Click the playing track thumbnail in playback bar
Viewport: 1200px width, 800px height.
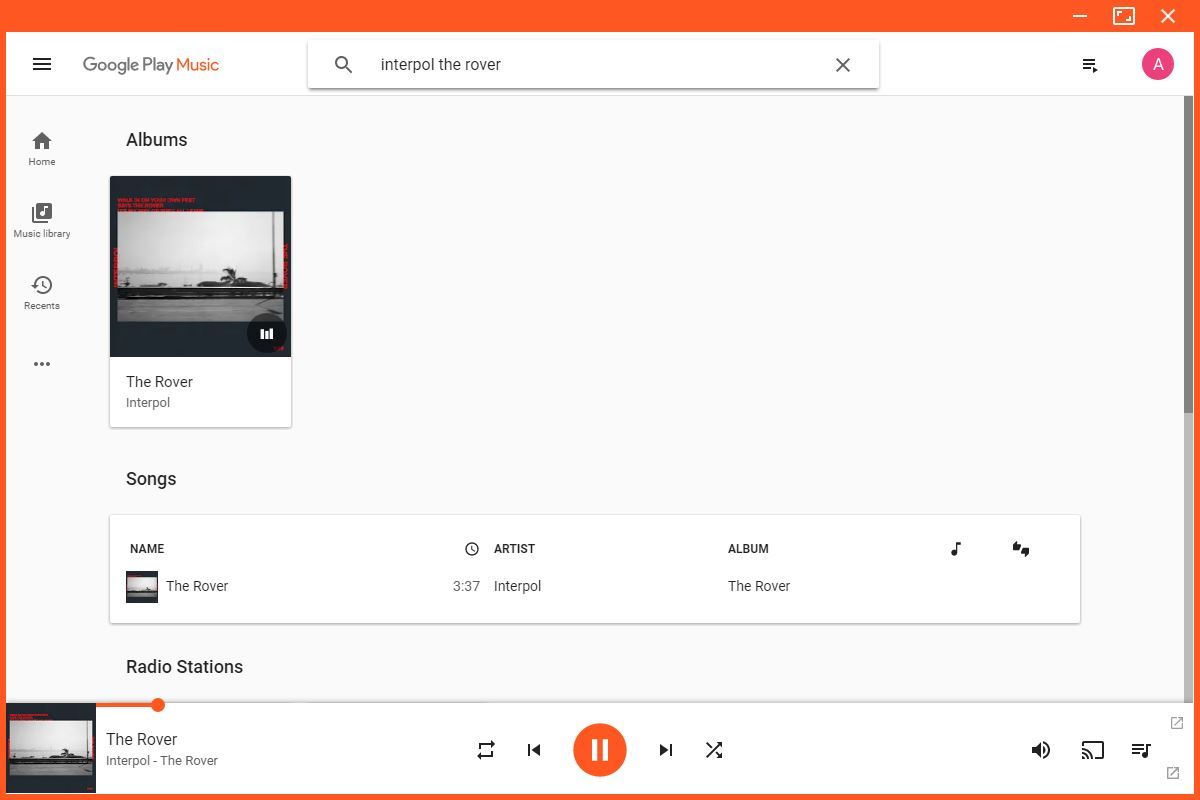[51, 748]
